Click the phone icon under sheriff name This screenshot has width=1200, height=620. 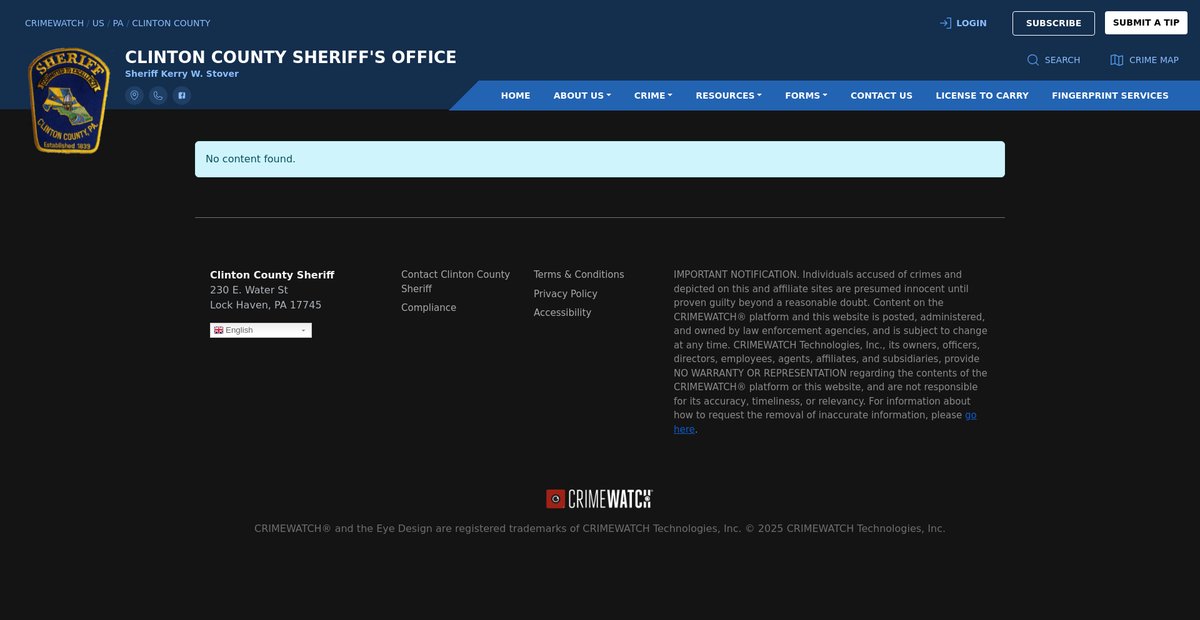pos(158,95)
